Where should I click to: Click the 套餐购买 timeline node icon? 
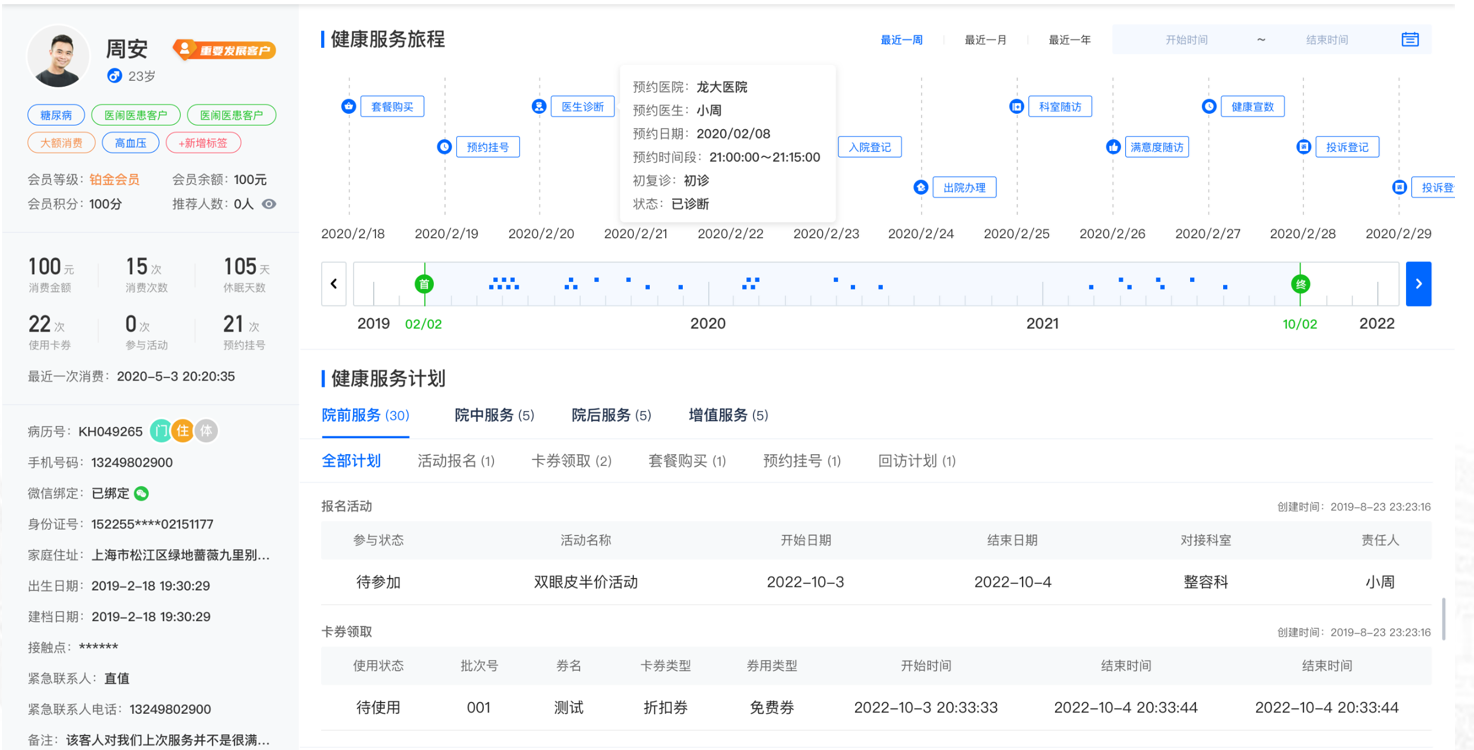[x=349, y=106]
